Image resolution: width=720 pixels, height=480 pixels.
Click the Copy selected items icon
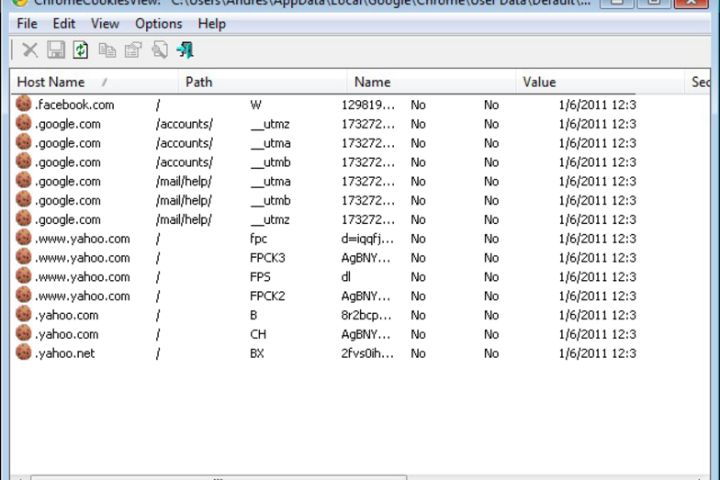(x=107, y=50)
